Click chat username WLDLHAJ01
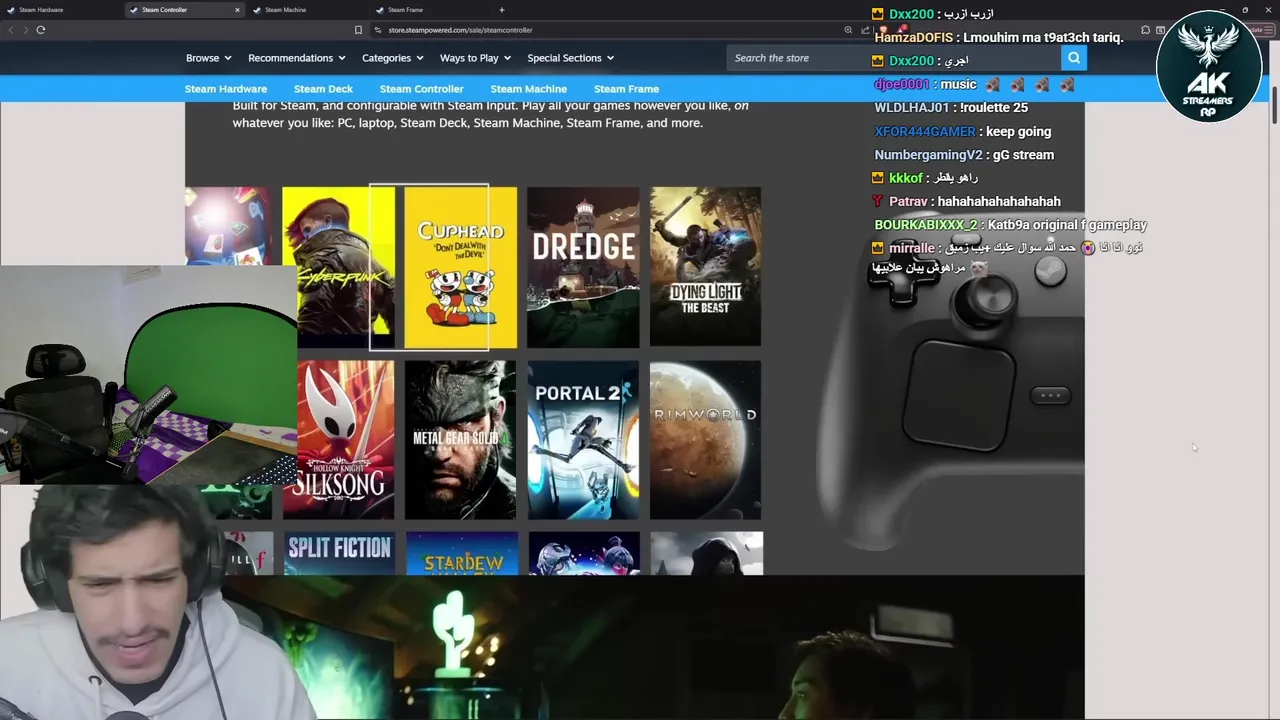 [x=912, y=107]
